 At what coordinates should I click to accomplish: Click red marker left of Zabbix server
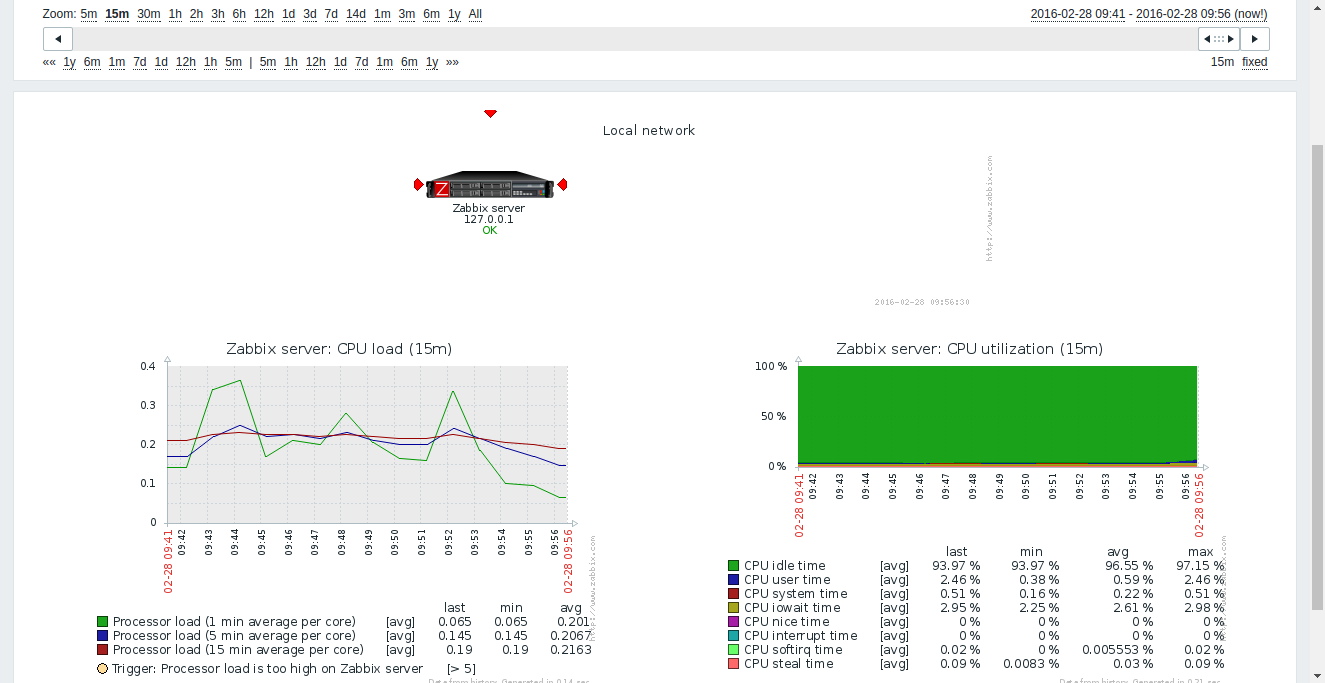pos(419,185)
